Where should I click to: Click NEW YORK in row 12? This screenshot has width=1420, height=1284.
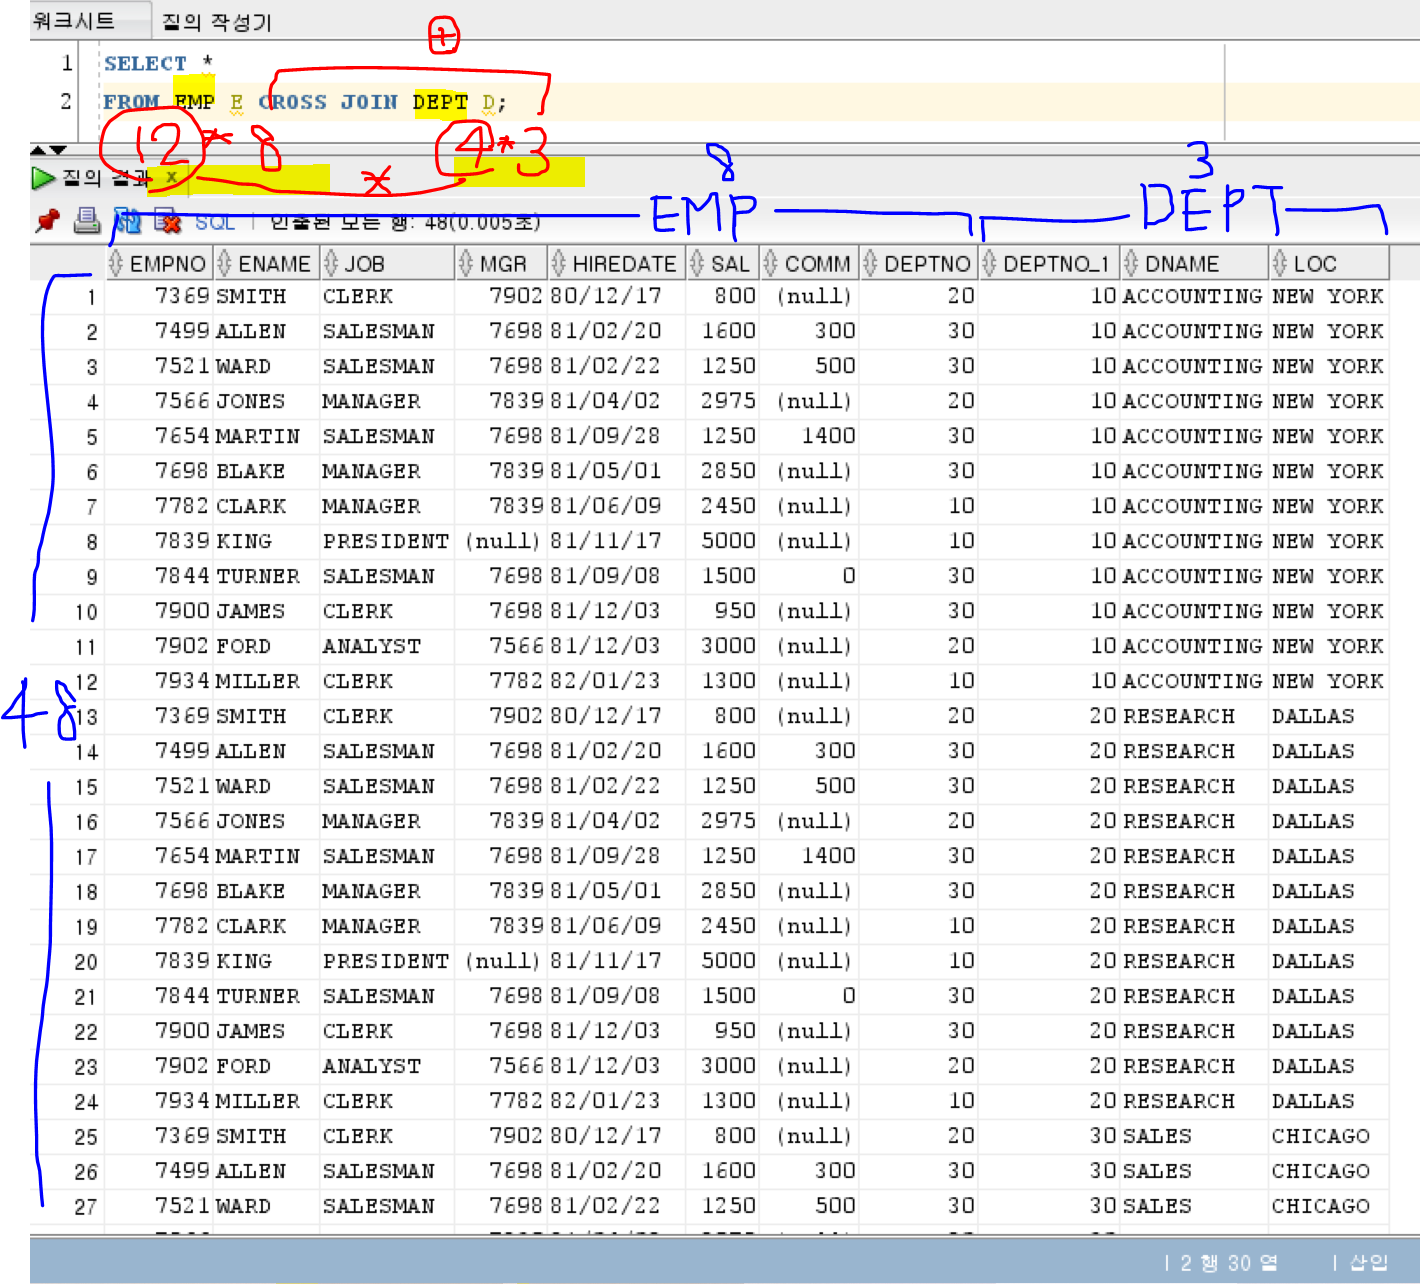point(1328,681)
